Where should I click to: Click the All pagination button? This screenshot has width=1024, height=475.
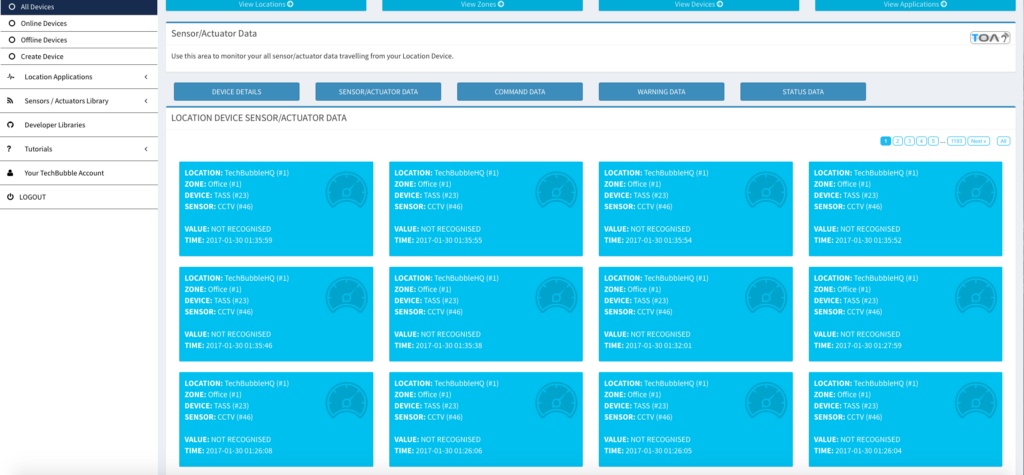tap(1004, 141)
